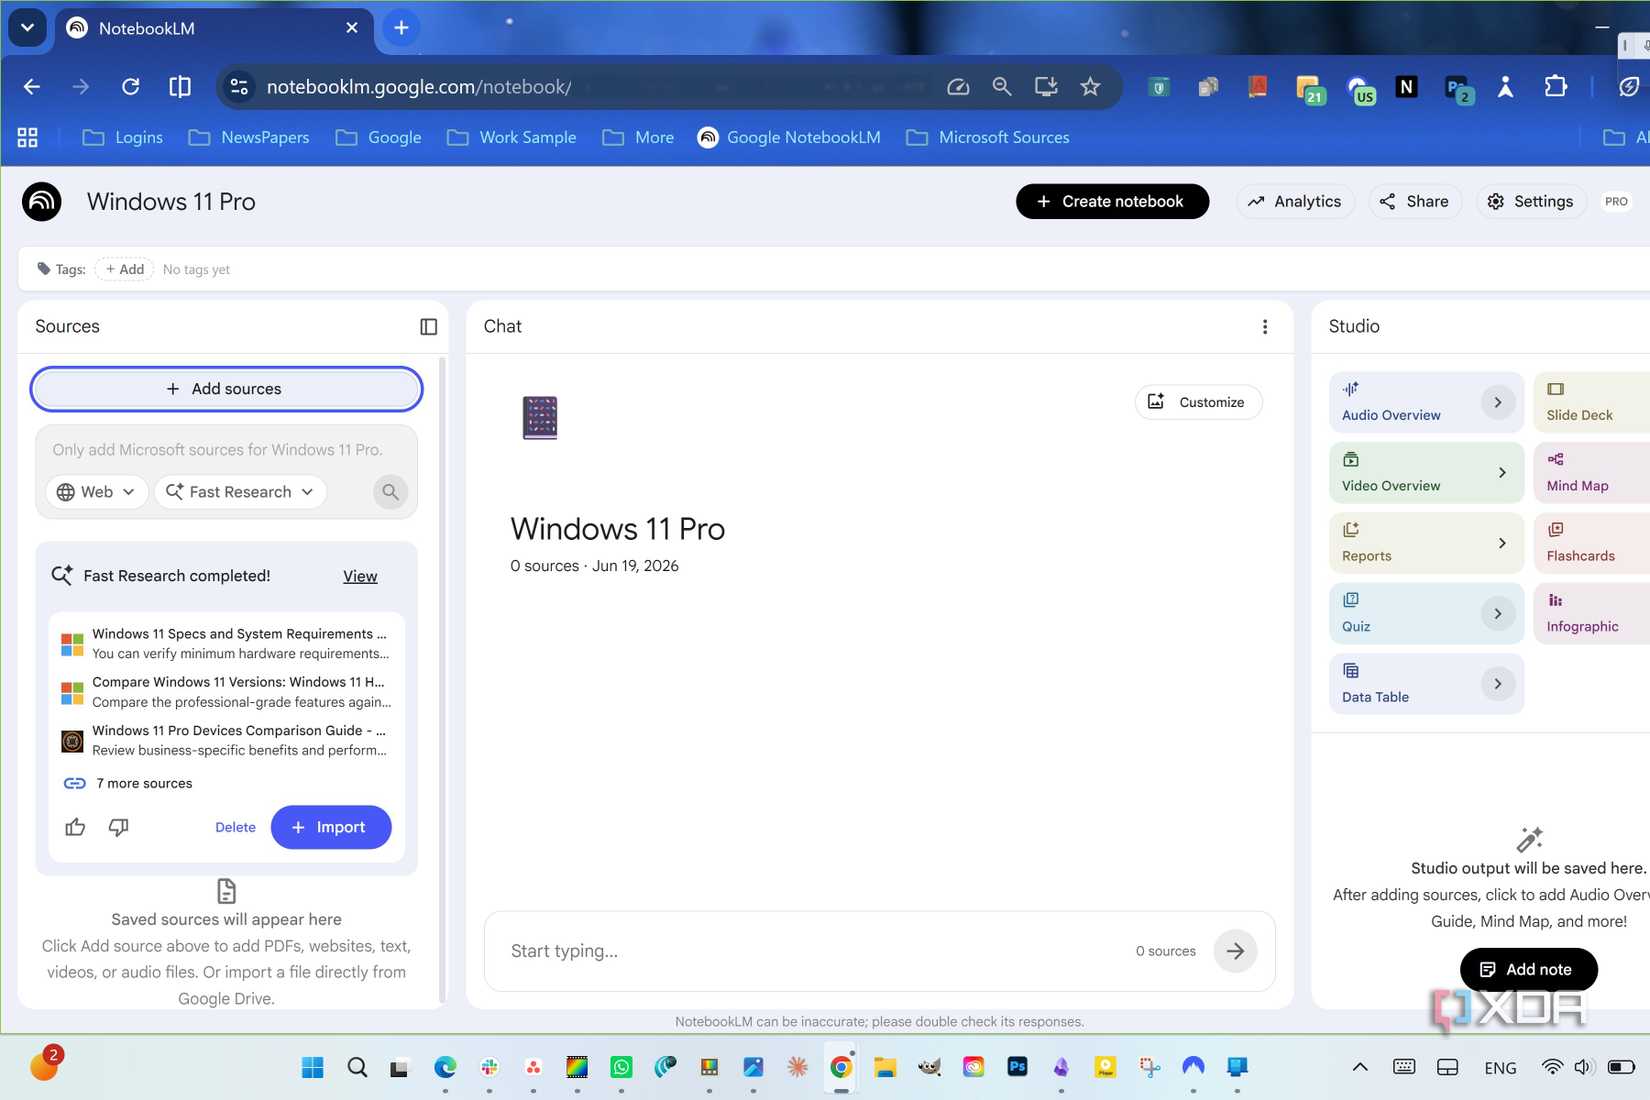Image resolution: width=1650 pixels, height=1100 pixels.
Task: Open File Explorer from the taskbar
Action: (x=885, y=1067)
